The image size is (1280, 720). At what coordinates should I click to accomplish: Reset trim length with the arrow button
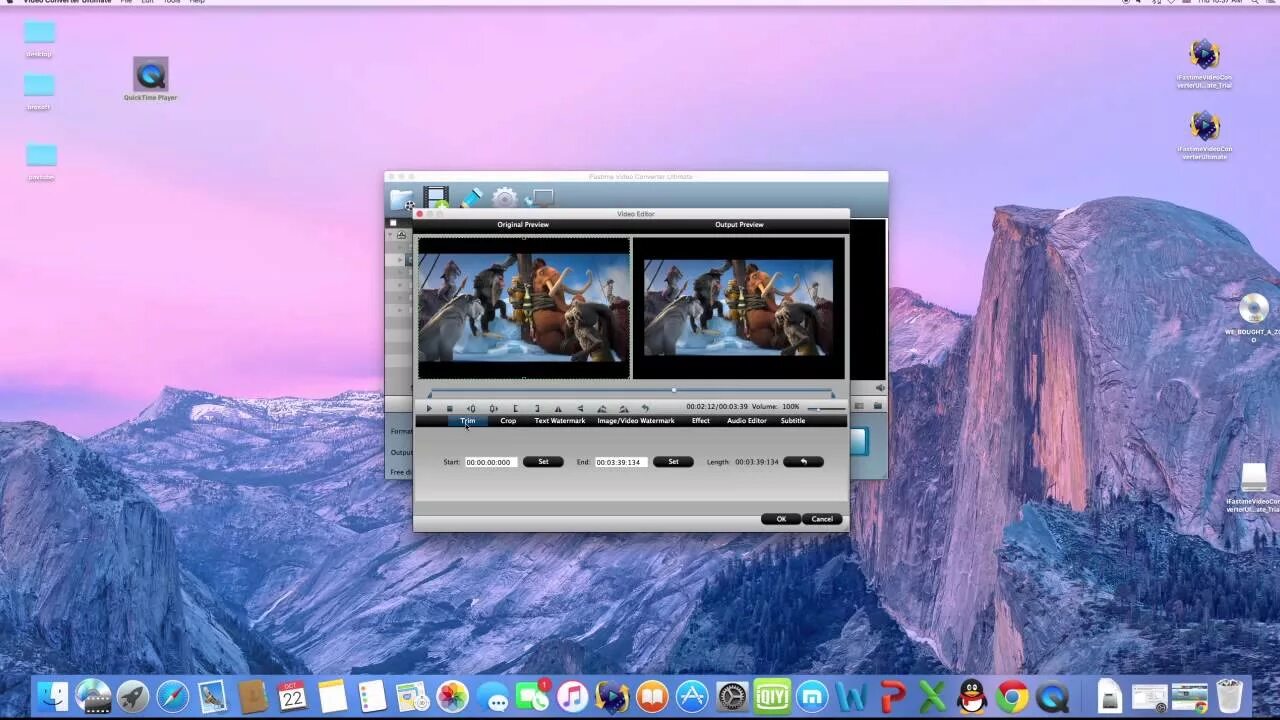click(803, 462)
